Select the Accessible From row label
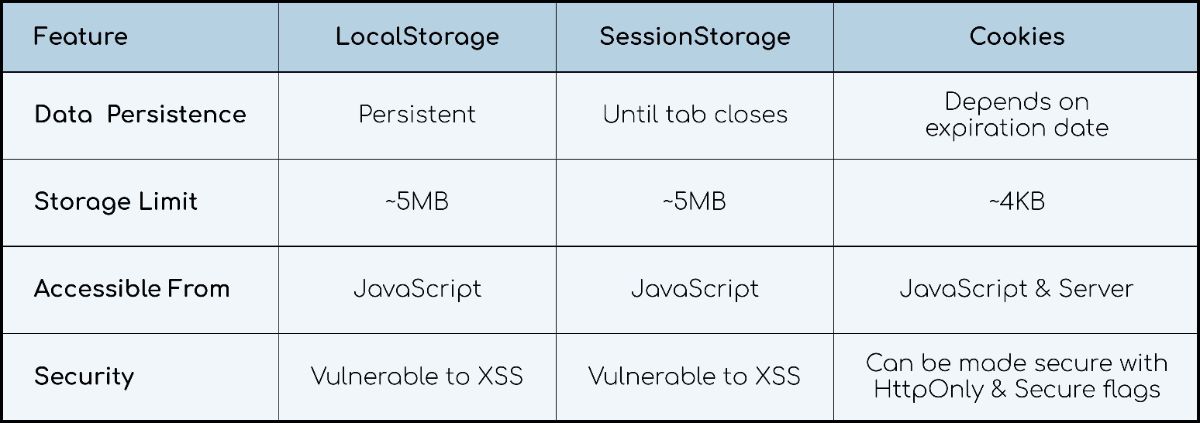The width and height of the screenshot is (1200, 423). pos(132,289)
